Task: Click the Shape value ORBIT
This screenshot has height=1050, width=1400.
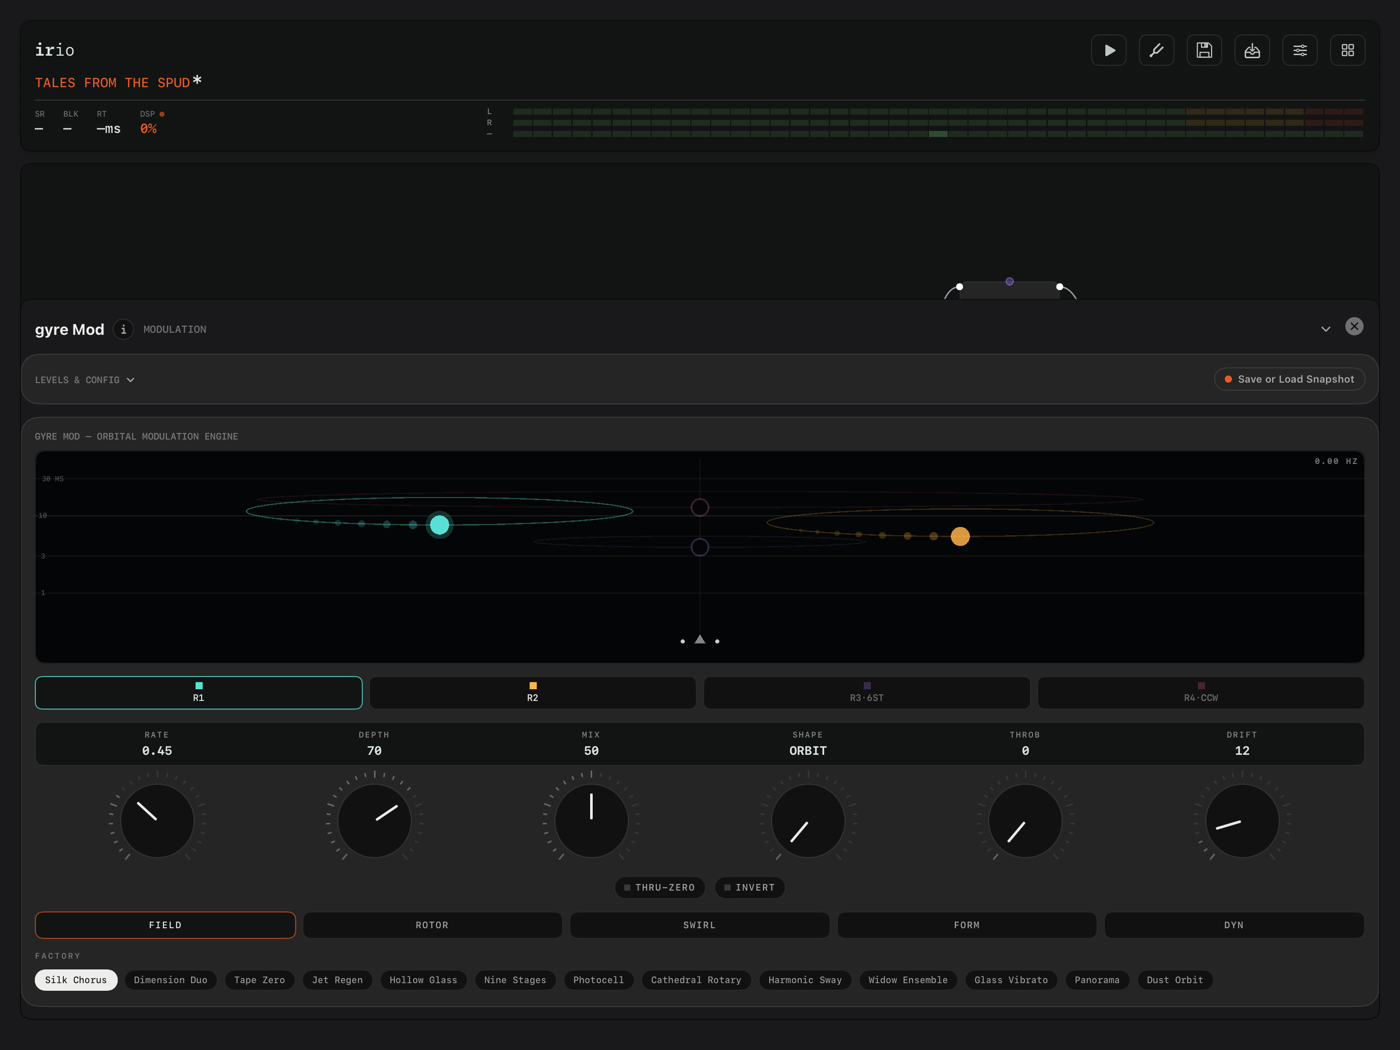Action: click(x=808, y=751)
